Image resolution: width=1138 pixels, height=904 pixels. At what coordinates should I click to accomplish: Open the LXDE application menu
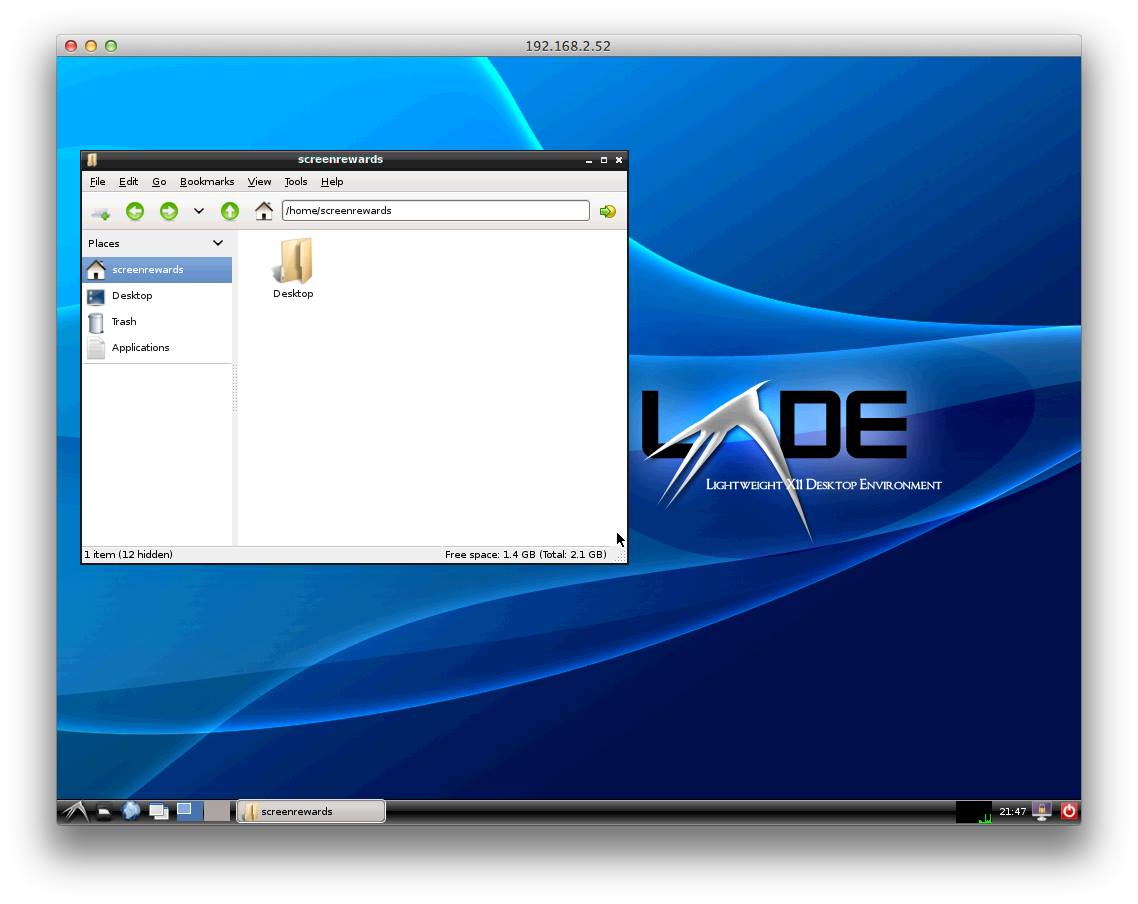tap(75, 811)
